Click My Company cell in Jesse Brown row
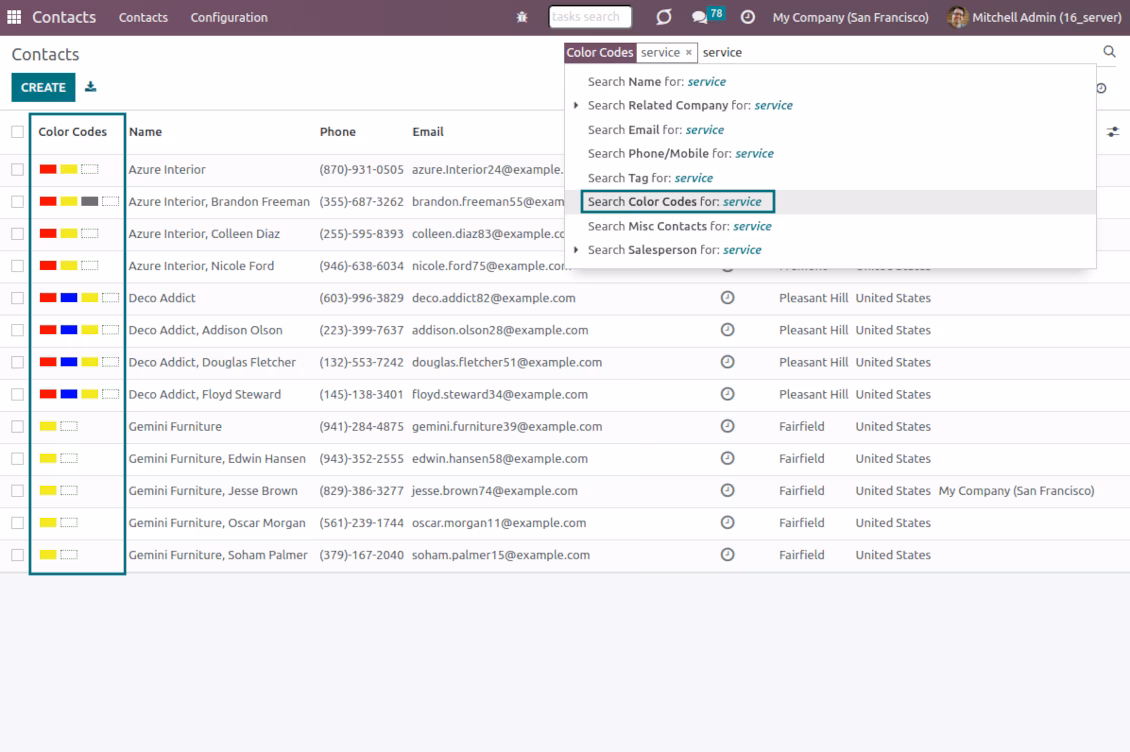 (1016, 490)
